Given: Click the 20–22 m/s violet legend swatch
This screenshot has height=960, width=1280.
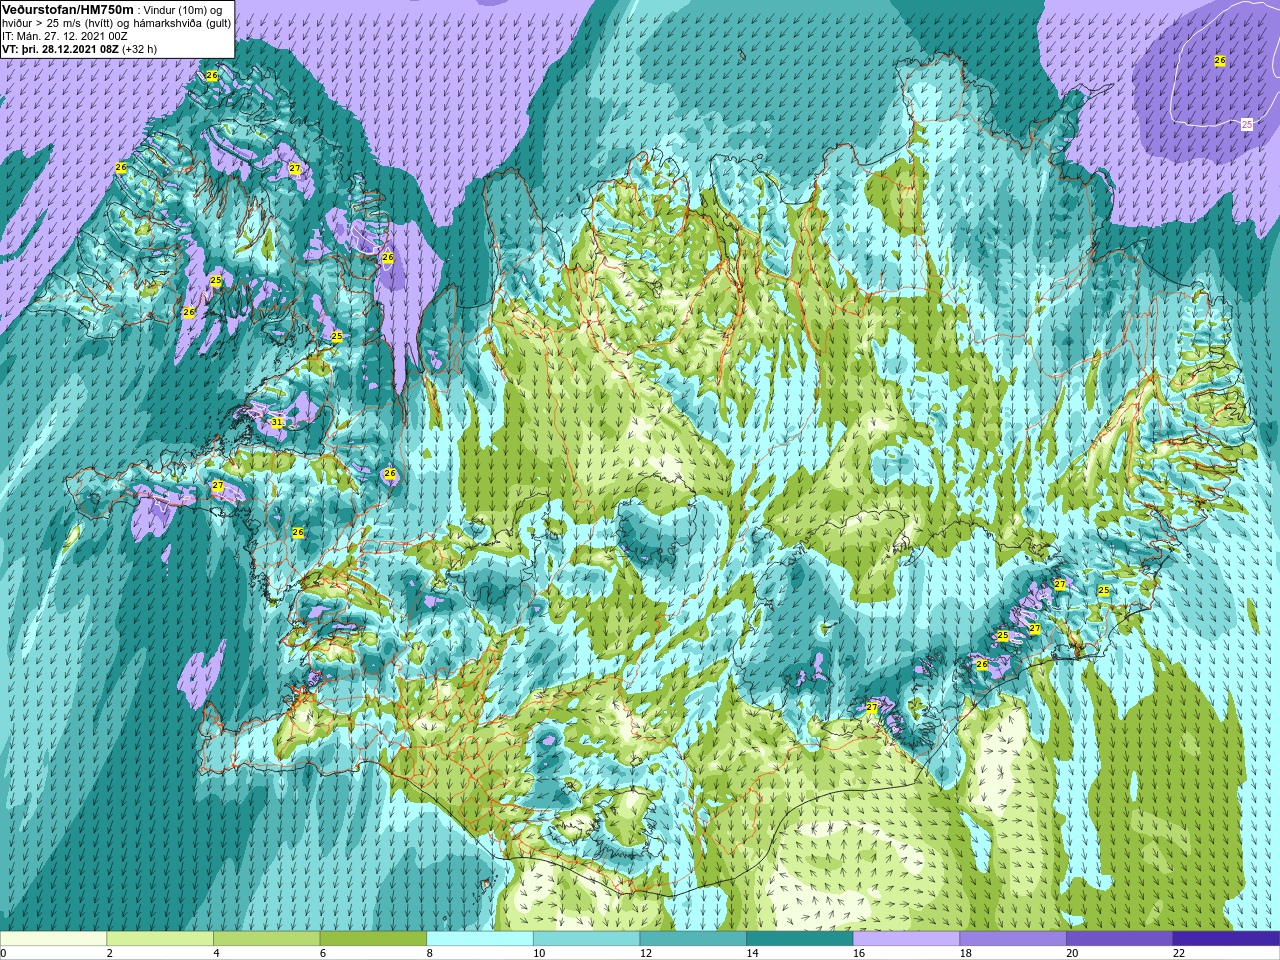Looking at the screenshot, I should click(x=1119, y=938).
